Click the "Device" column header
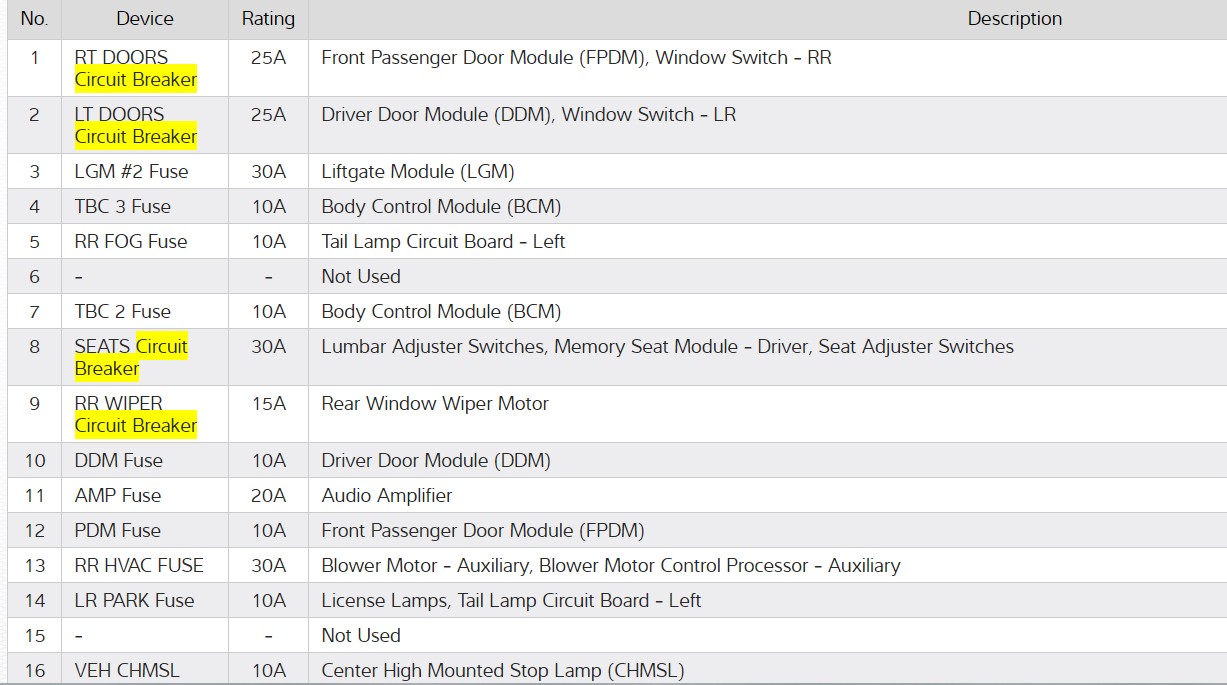 144,19
